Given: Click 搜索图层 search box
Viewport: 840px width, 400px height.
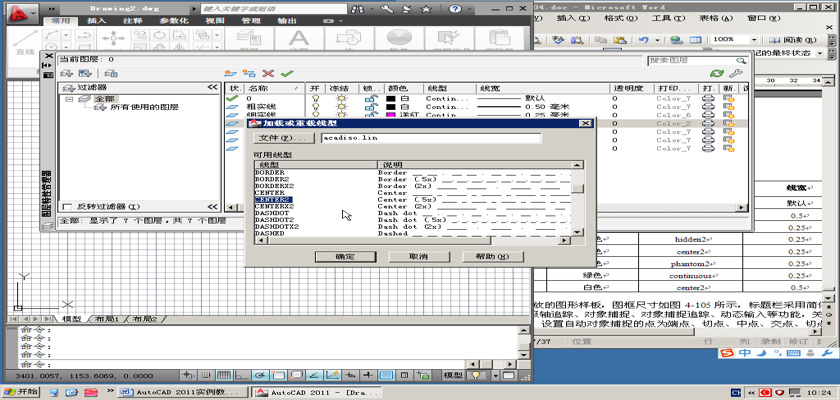Looking at the screenshot, I should [698, 61].
